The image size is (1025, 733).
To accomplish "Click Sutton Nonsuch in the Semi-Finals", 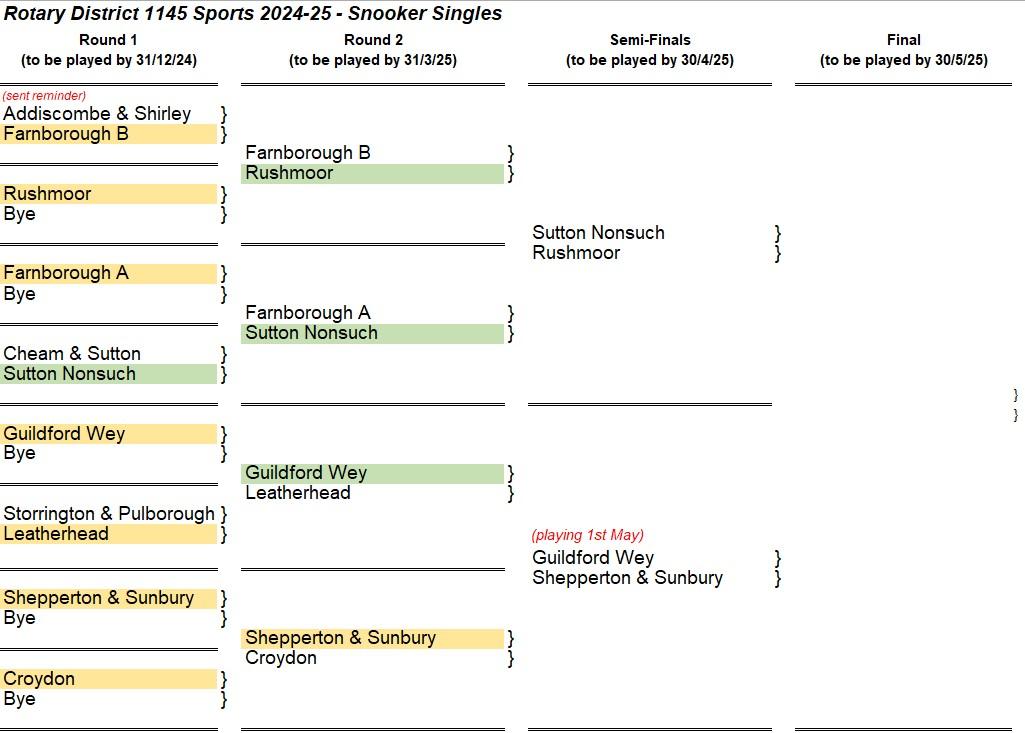I will pyautogui.click(x=598, y=233).
